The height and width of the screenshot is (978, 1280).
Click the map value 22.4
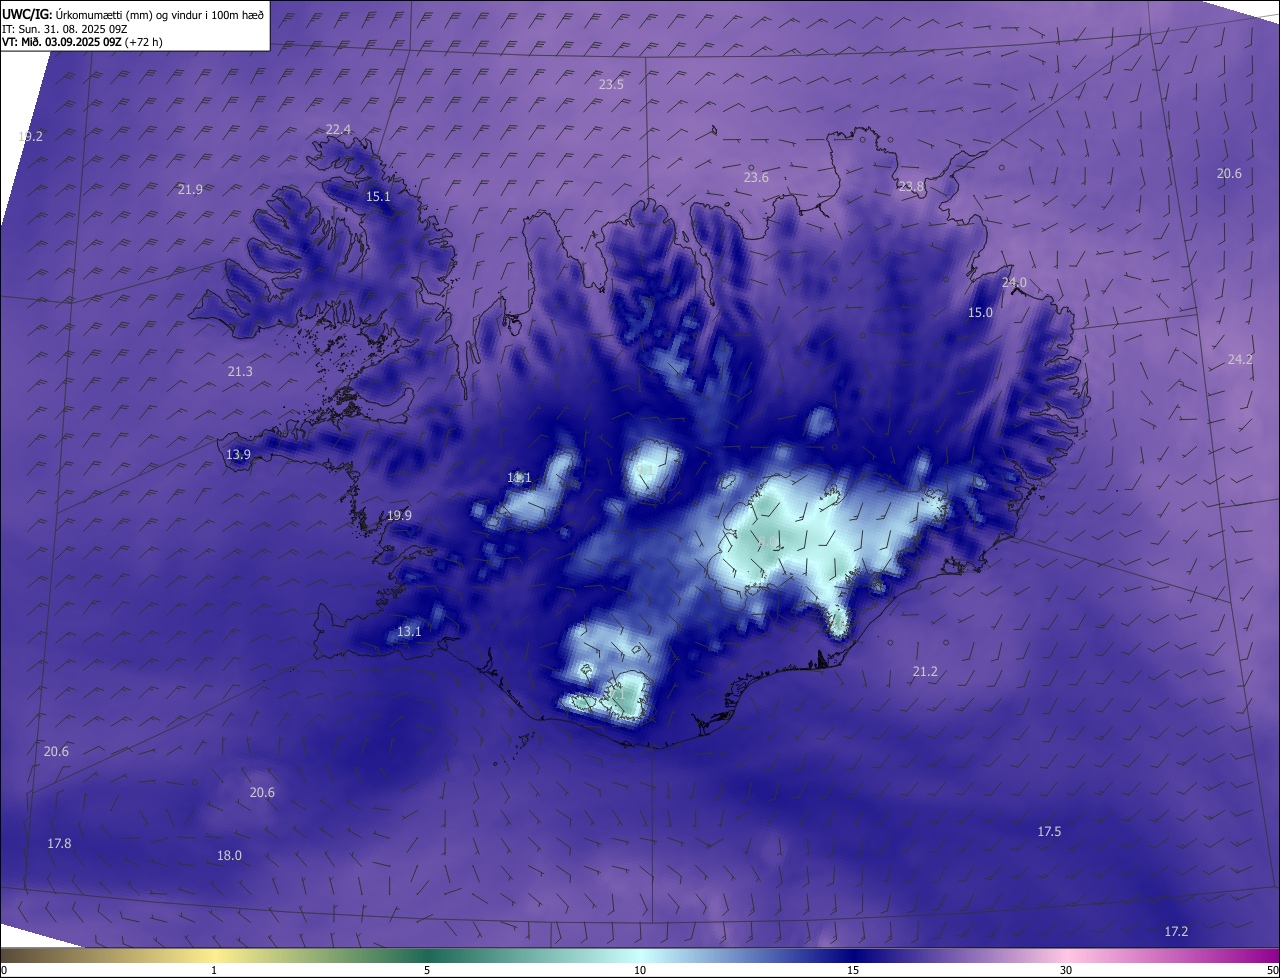click(x=338, y=130)
